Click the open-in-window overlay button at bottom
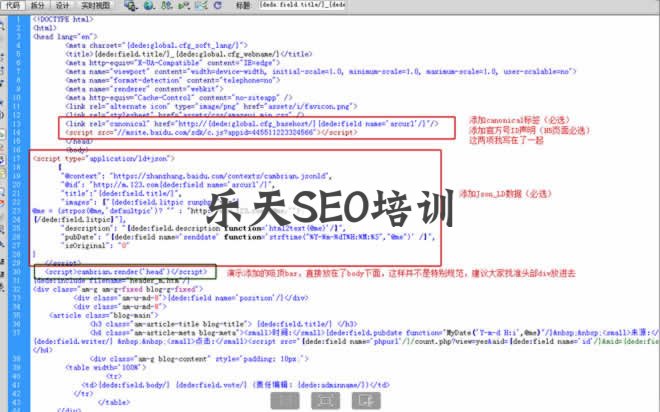The image size is (660, 412). pyautogui.click(x=366, y=401)
